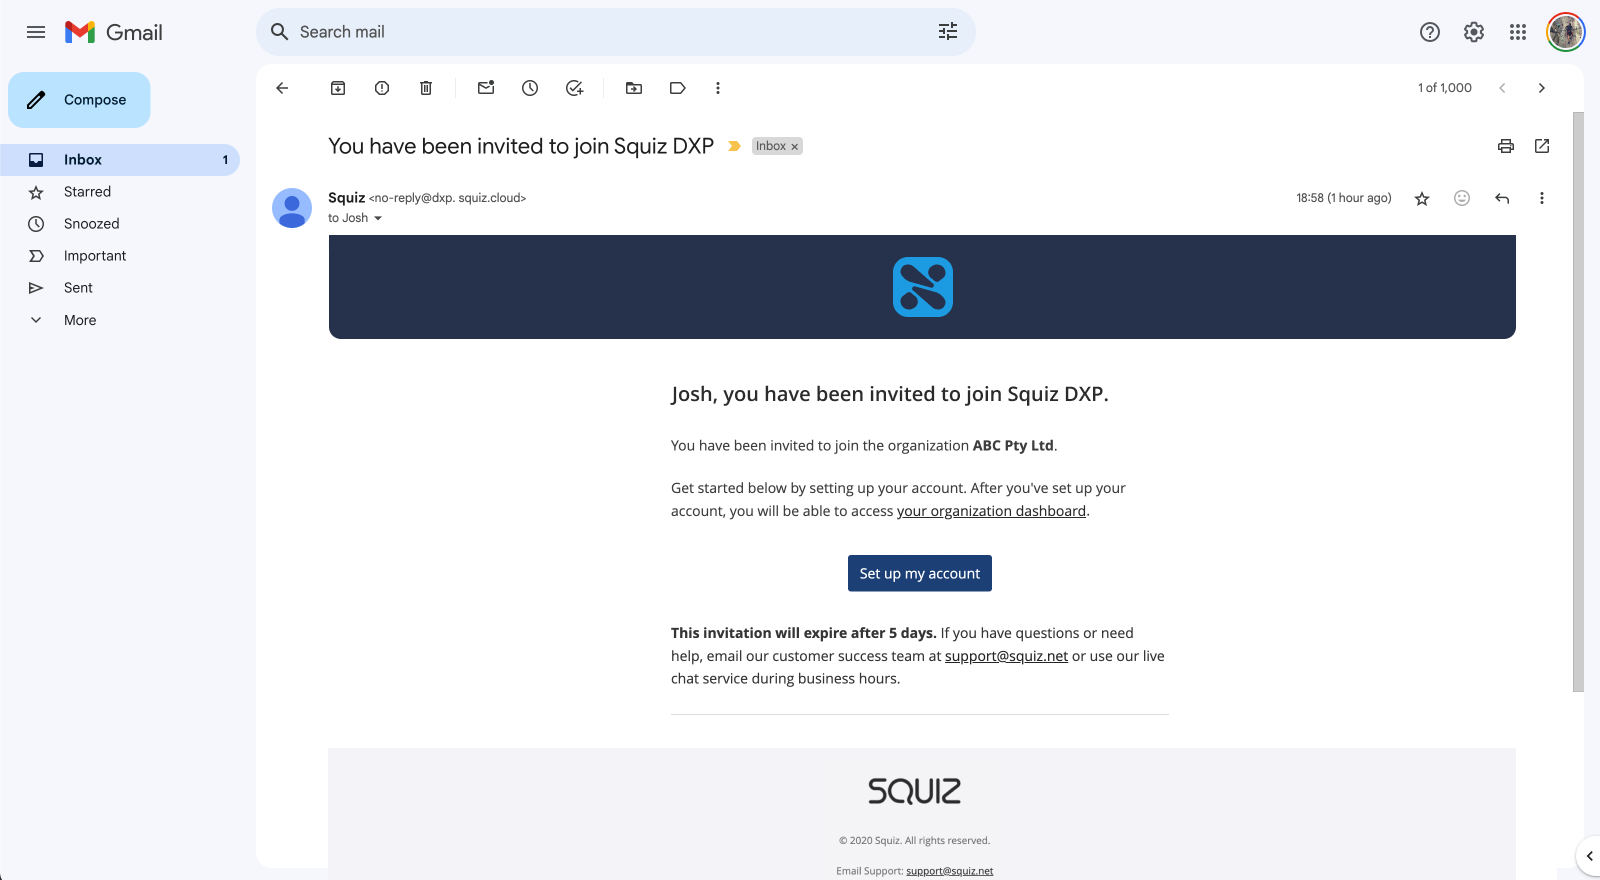Expand recipient details next to 'to Josh'

(x=378, y=218)
